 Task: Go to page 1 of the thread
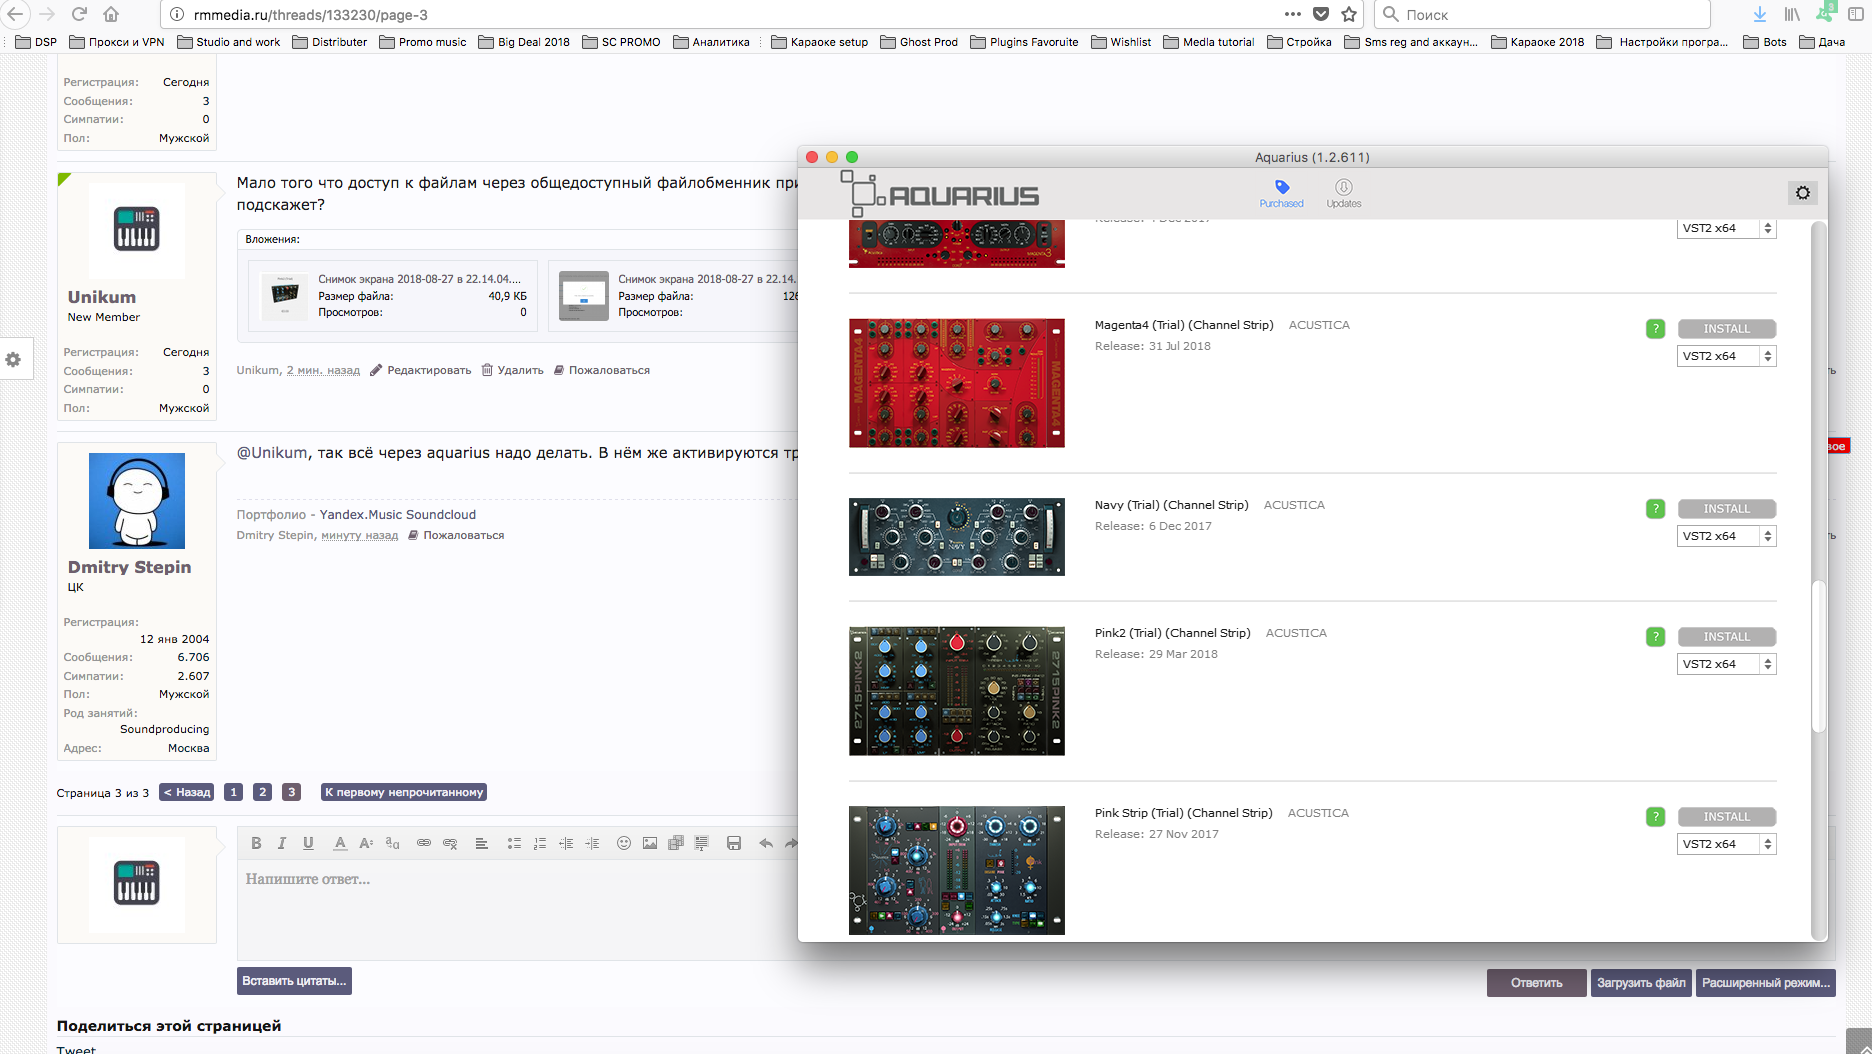(x=233, y=792)
